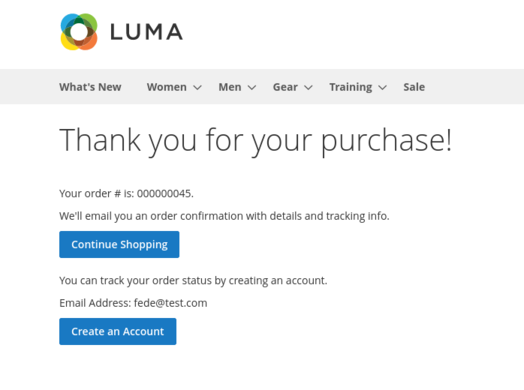Viewport: 524px width, 390px height.
Task: Click the 'Your order # is' label
Action: click(97, 193)
